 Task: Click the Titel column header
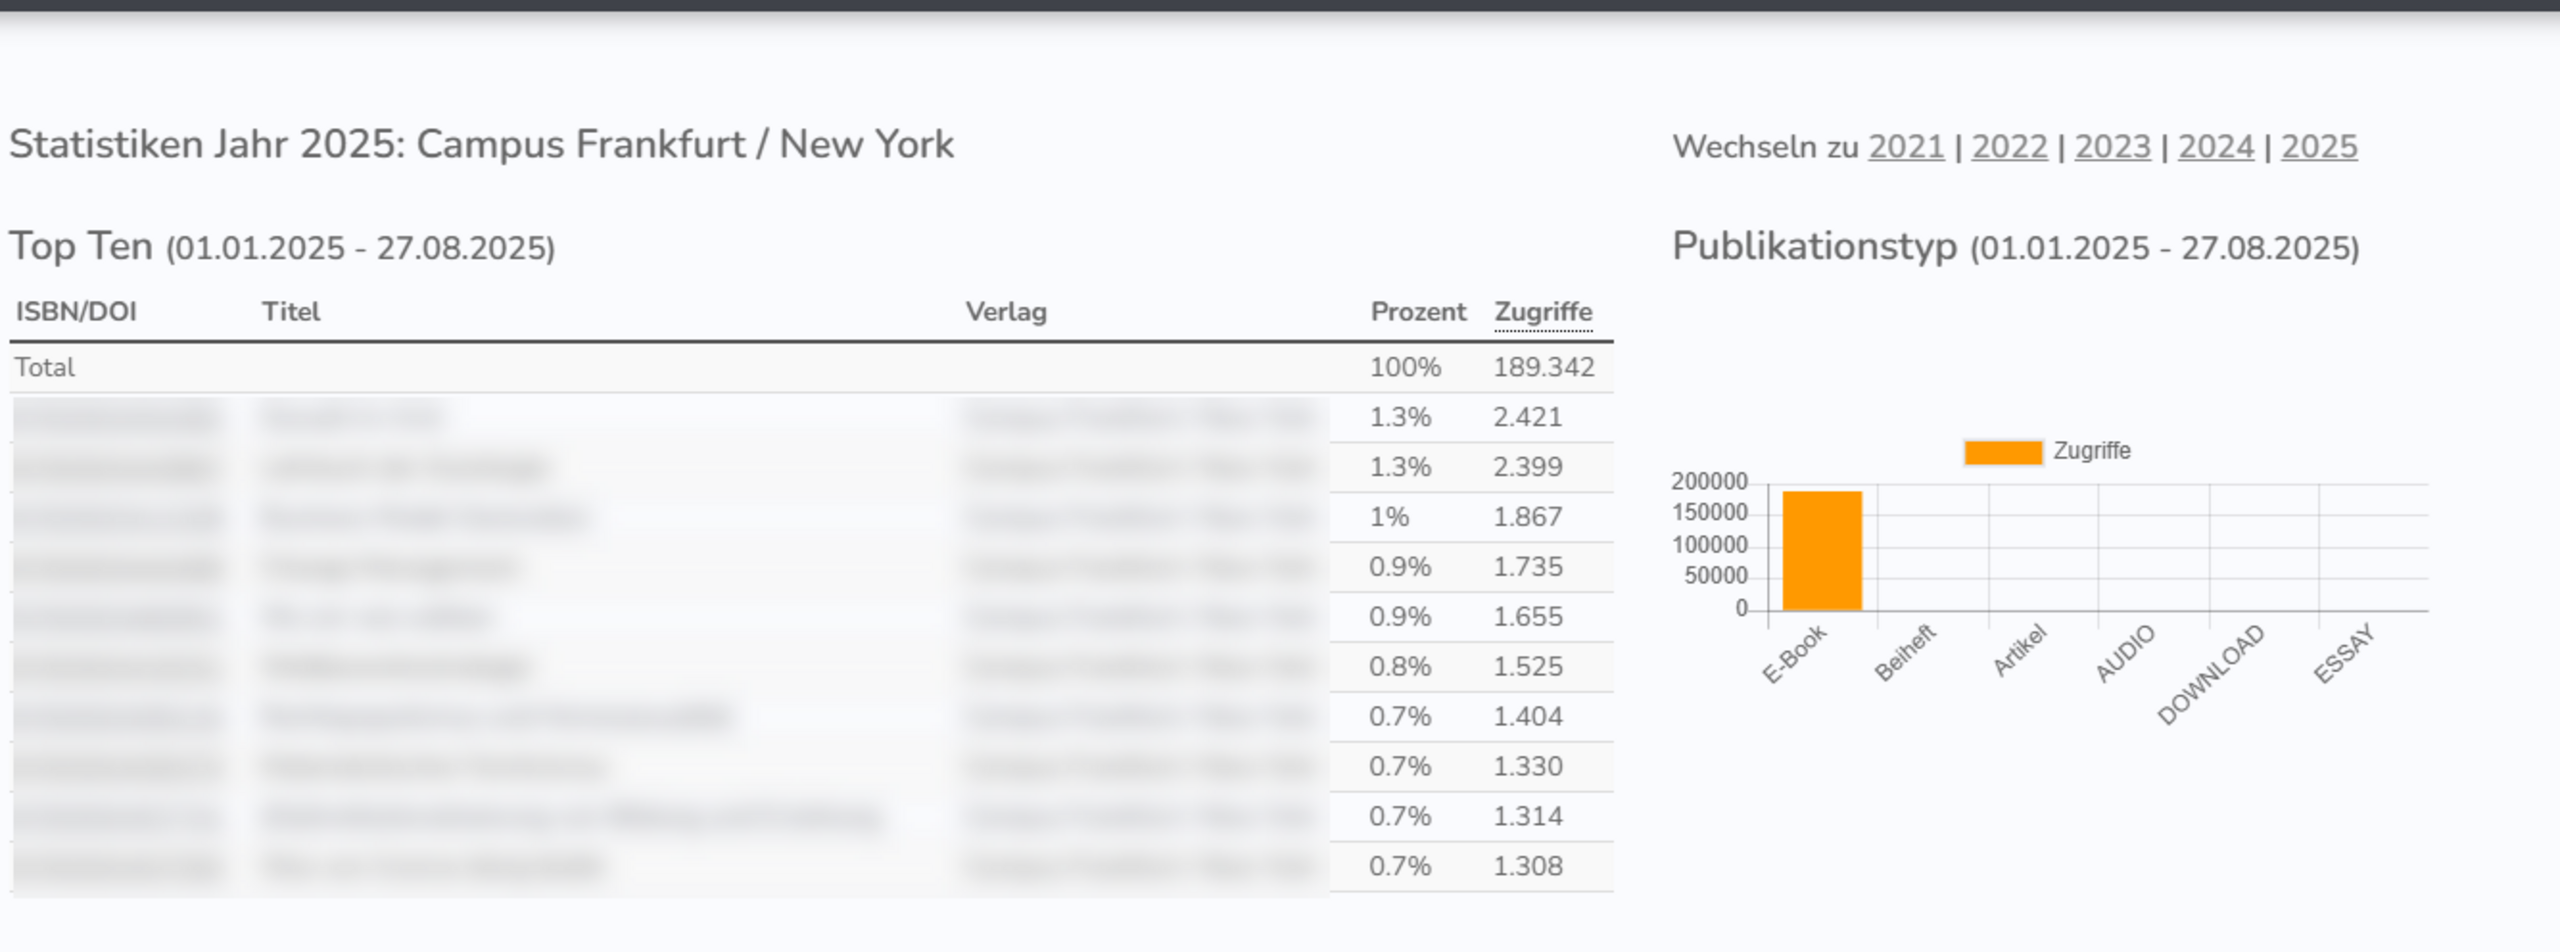[291, 312]
